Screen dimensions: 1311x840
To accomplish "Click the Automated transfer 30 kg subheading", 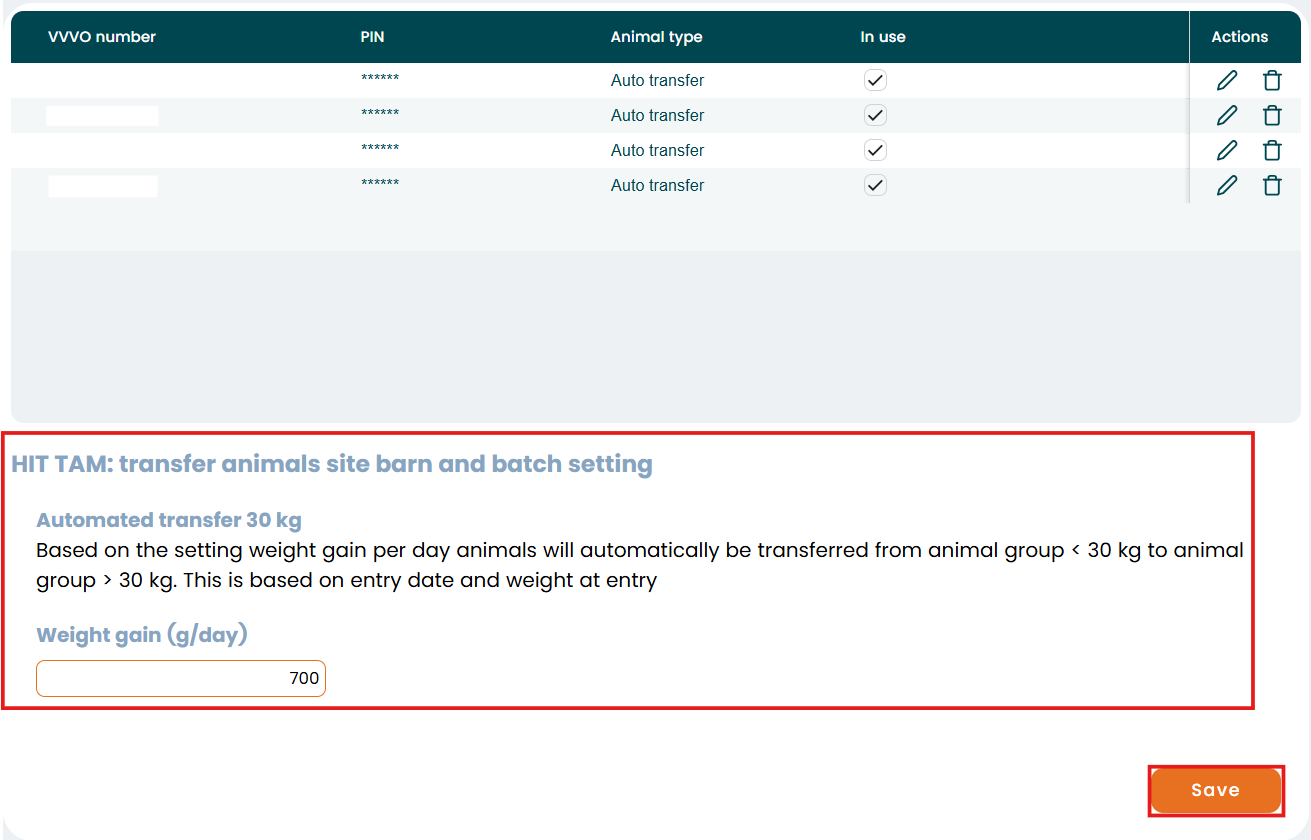I will tap(169, 520).
